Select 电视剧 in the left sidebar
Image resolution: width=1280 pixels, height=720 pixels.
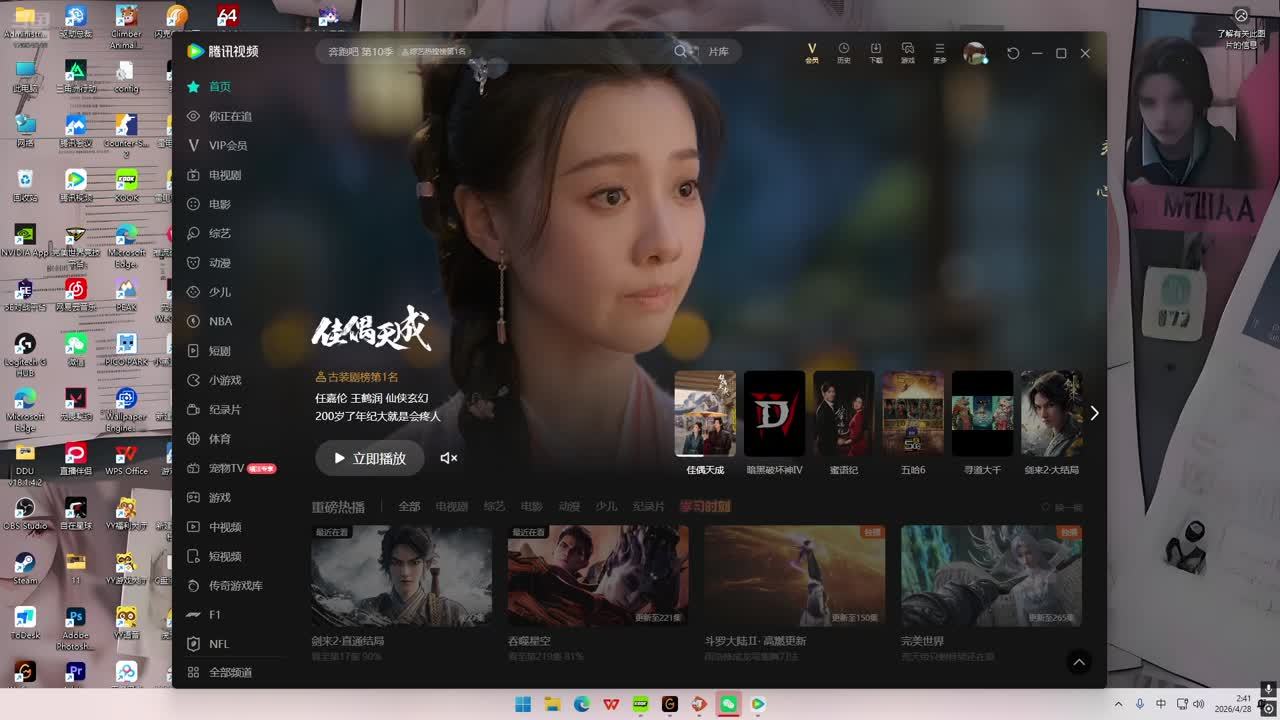pos(224,175)
